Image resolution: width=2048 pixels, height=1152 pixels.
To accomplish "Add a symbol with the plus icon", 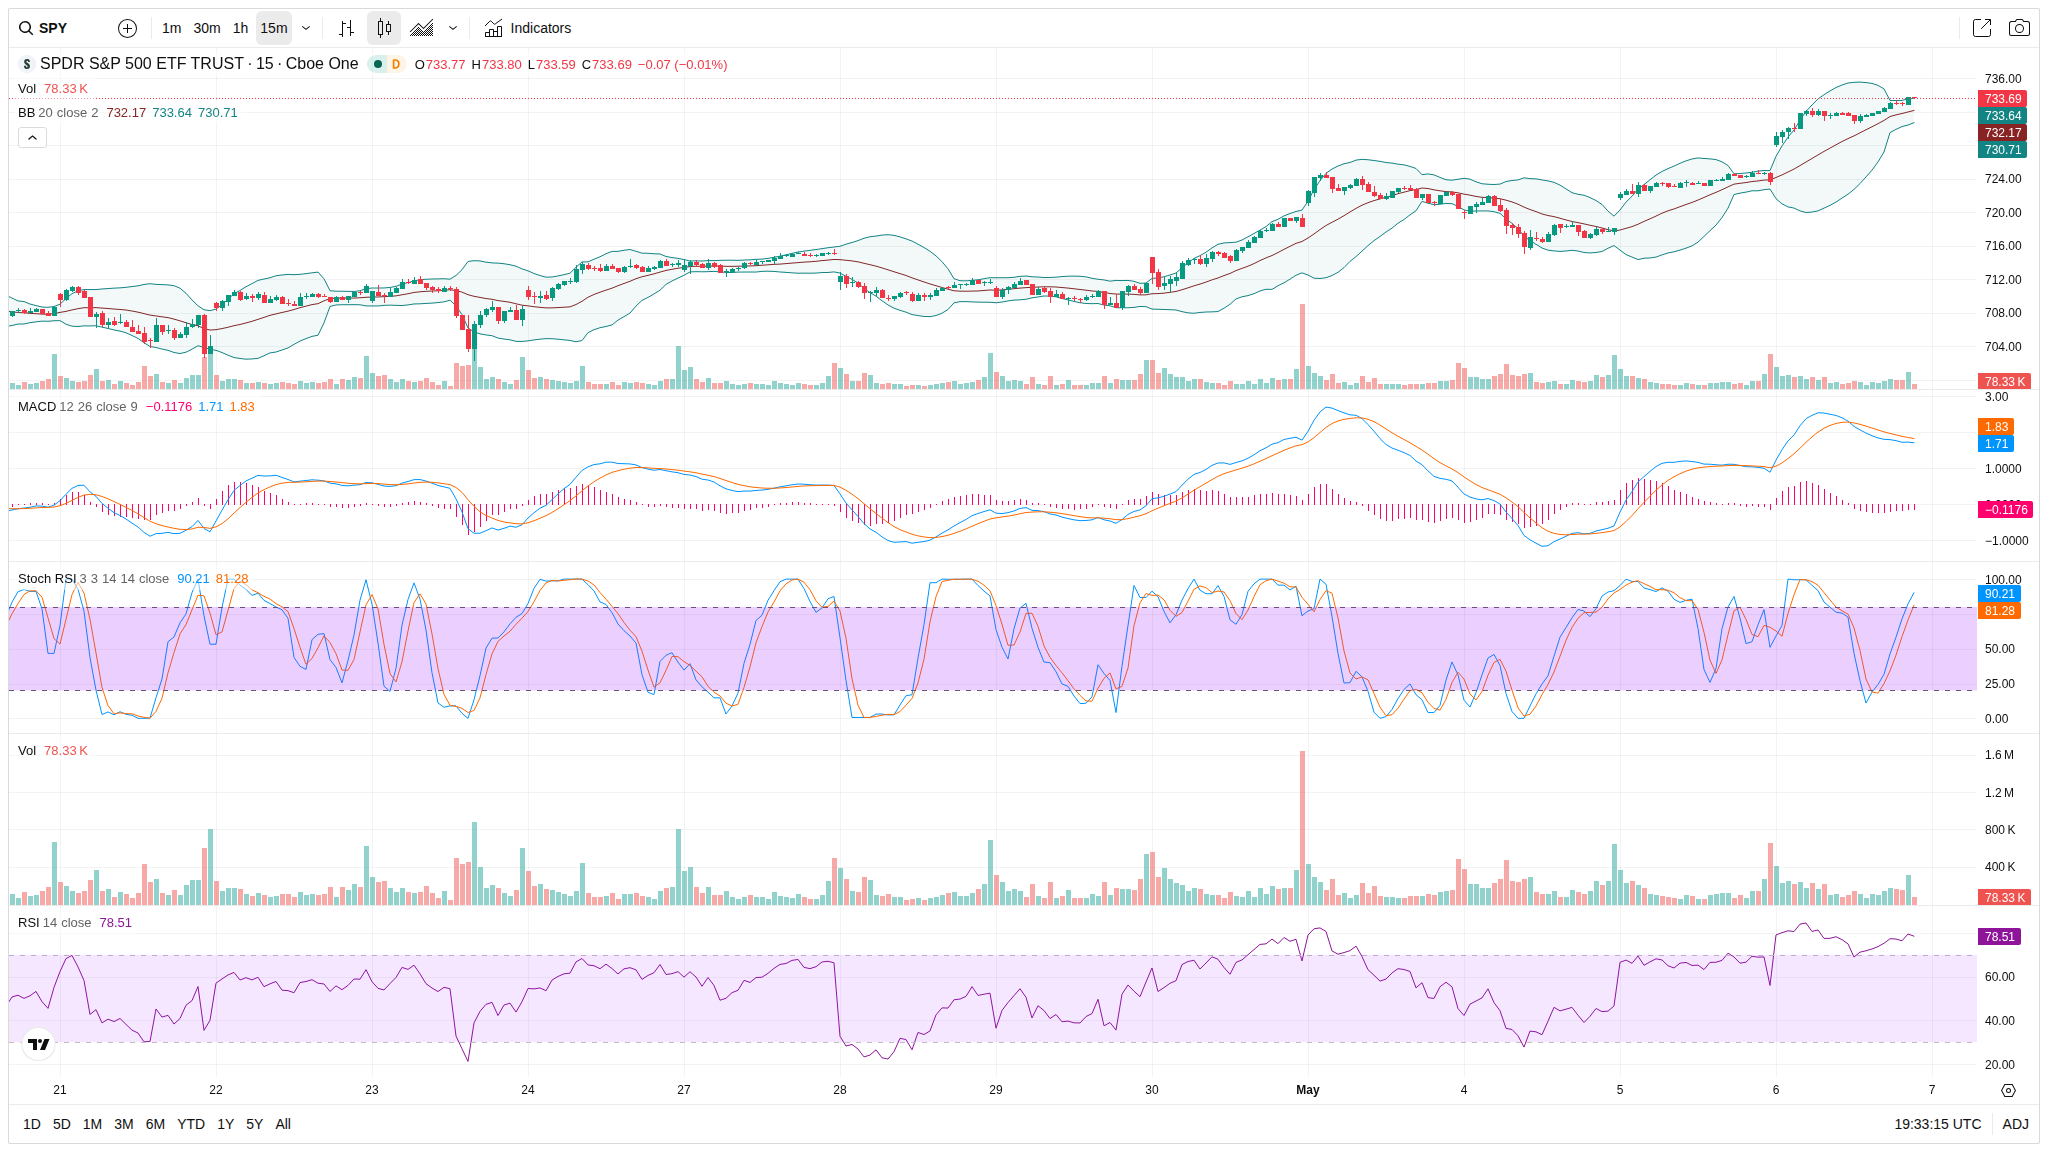I will pyautogui.click(x=127, y=28).
